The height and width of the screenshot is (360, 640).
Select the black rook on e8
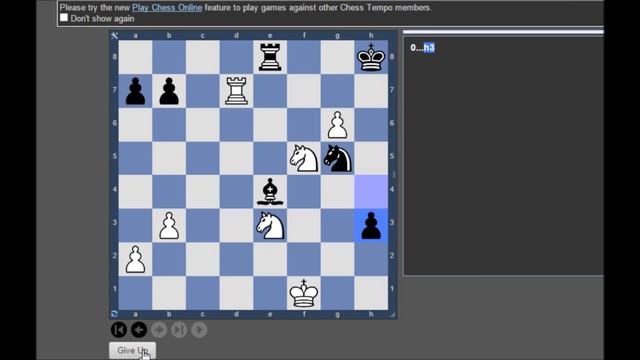pyautogui.click(x=270, y=57)
